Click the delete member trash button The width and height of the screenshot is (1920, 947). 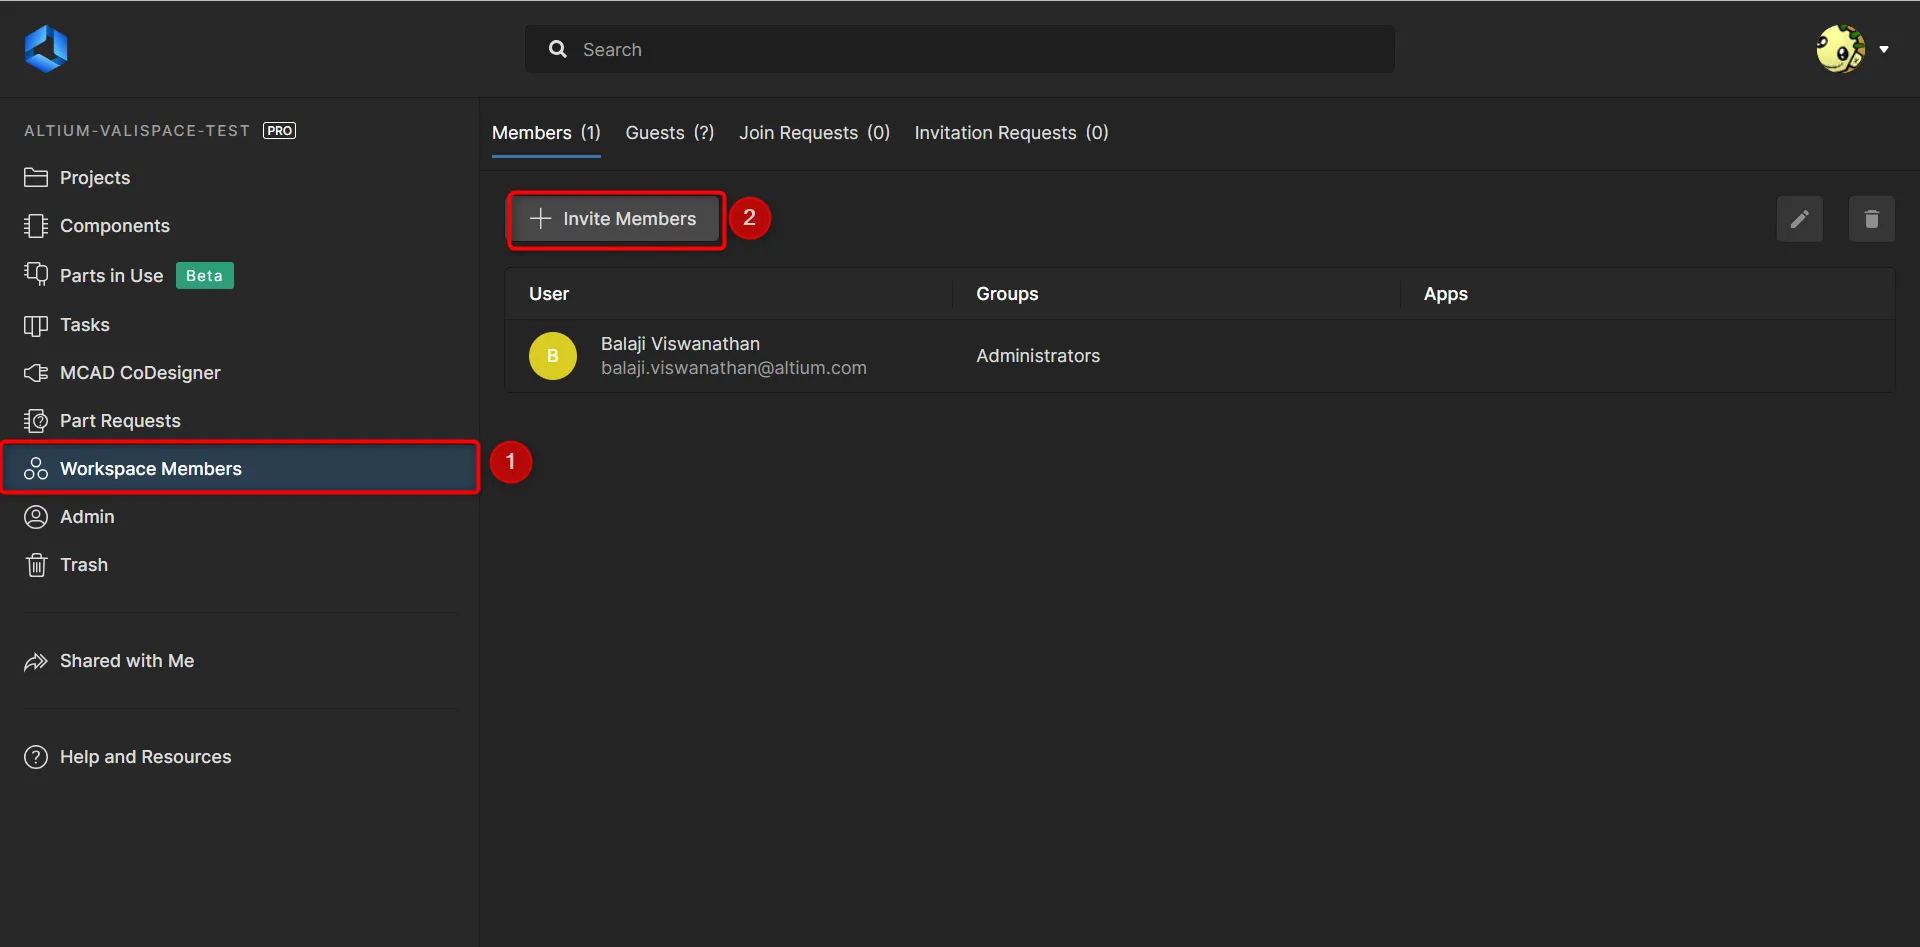click(1872, 219)
